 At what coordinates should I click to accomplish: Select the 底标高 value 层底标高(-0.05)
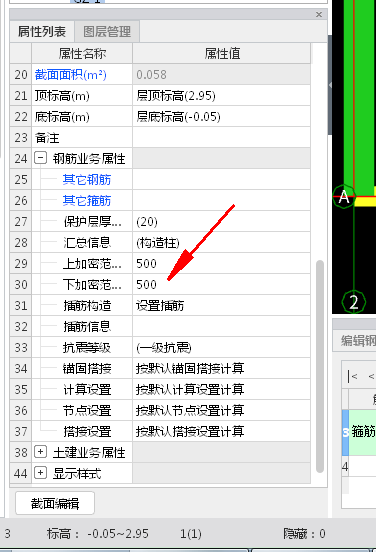tap(221, 117)
